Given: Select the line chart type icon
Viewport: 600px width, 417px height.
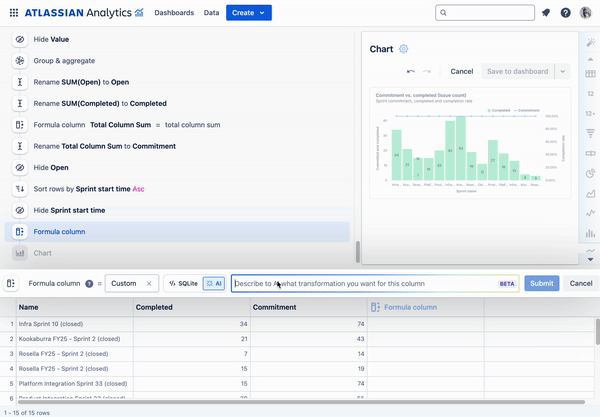Looking at the screenshot, I should (x=590, y=213).
